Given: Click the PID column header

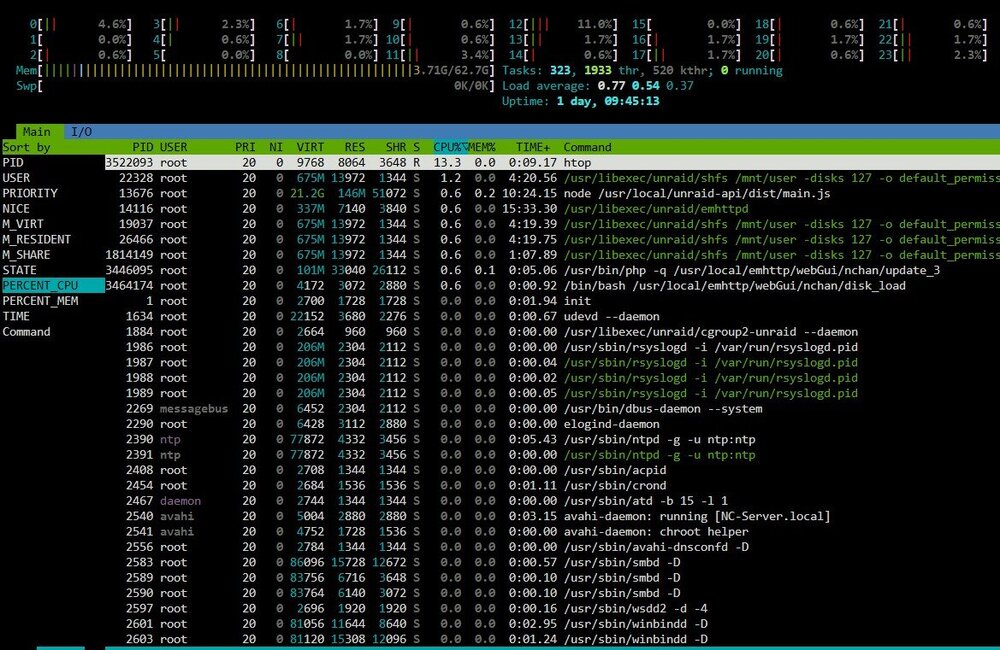Looking at the screenshot, I should click(x=142, y=147).
